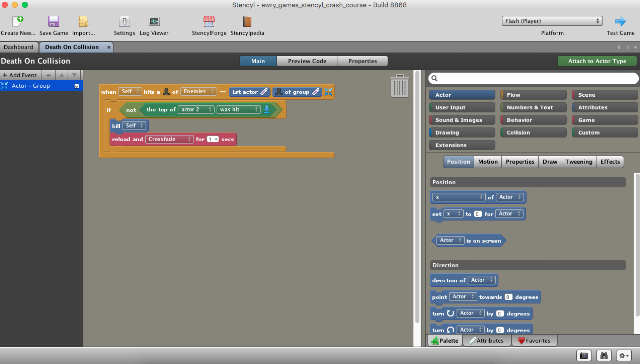This screenshot has width=640, height=364.
Task: Open 'Self' dropdown in kill block
Action: coord(134,126)
